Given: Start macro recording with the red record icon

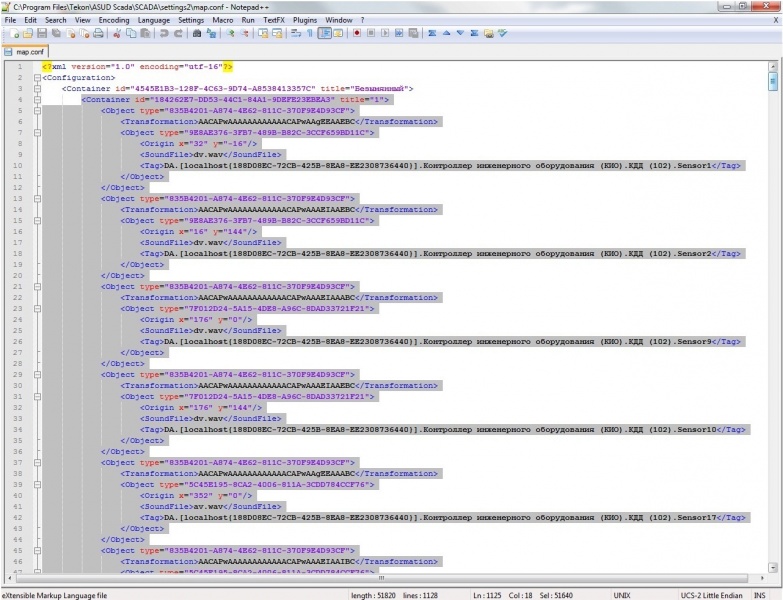Looking at the screenshot, I should [356, 33].
